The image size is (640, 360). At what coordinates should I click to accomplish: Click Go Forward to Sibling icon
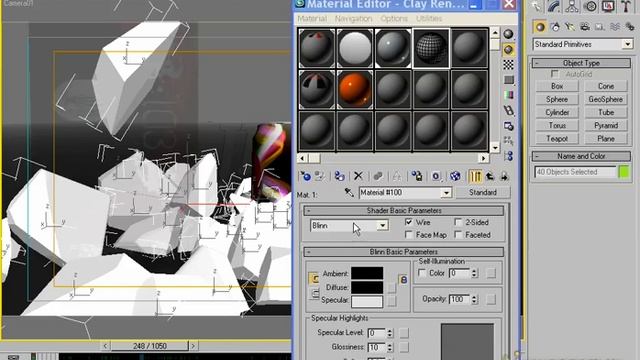coord(504,176)
